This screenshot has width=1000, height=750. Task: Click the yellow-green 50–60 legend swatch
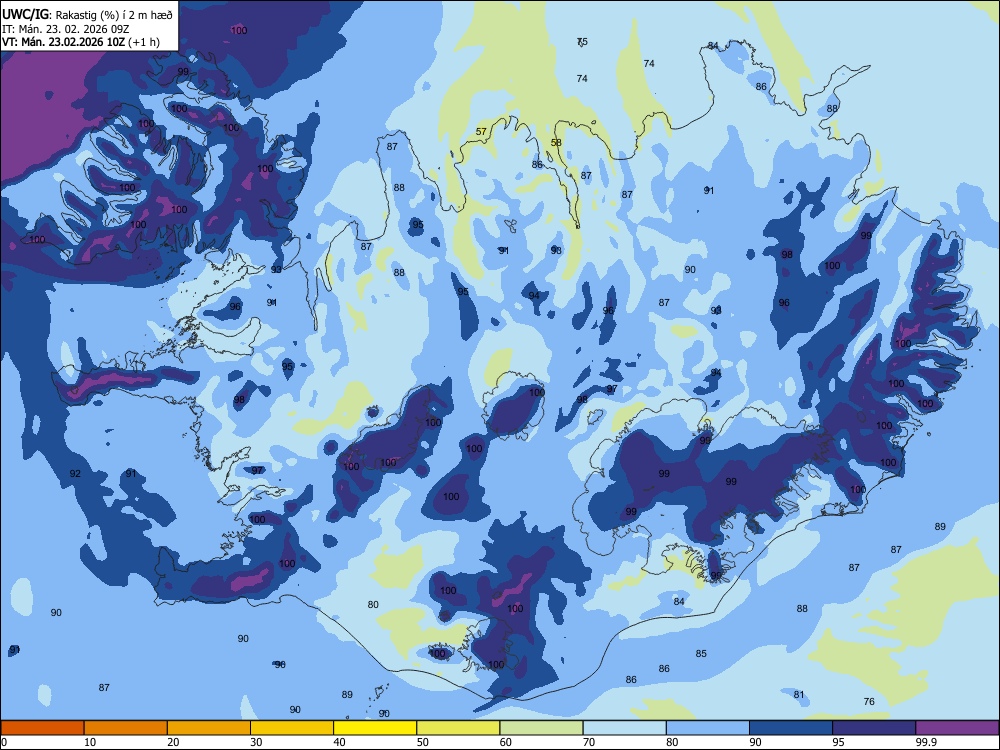point(458,728)
